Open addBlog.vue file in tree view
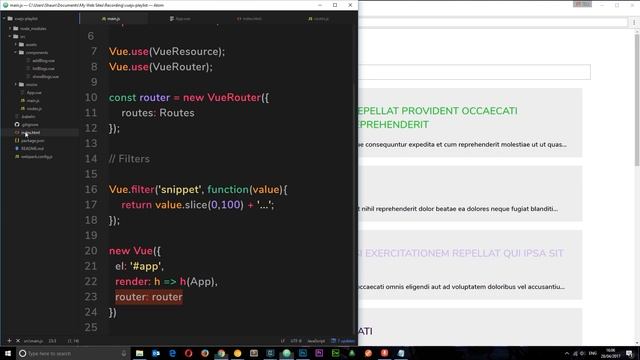Screen dimensions: 640x360 pyautogui.click(x=43, y=60)
